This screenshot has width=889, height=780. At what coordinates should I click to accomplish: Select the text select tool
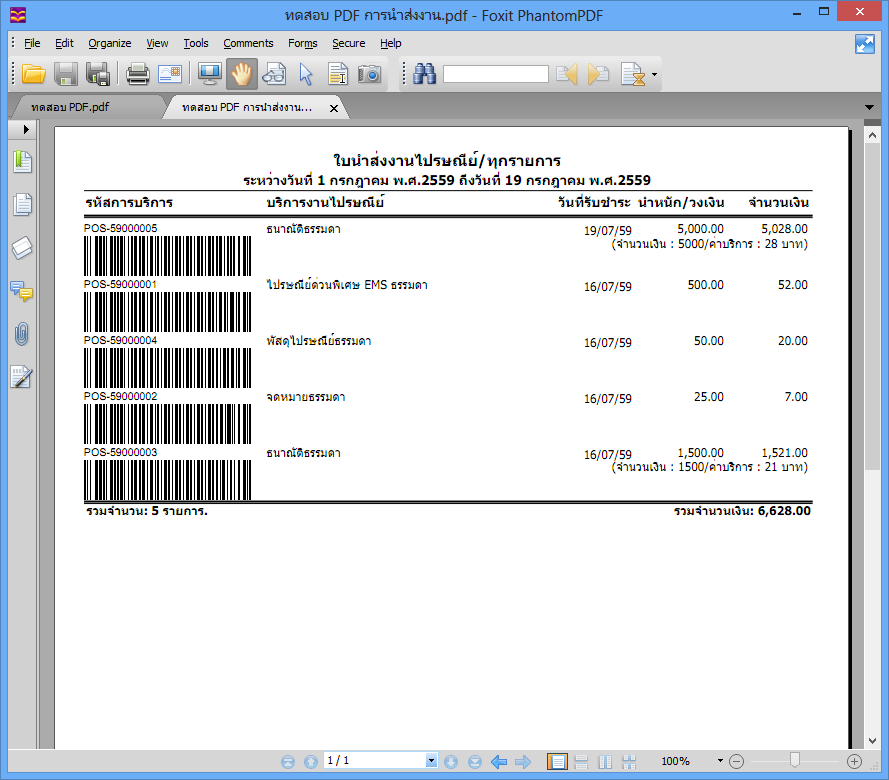tap(338, 74)
